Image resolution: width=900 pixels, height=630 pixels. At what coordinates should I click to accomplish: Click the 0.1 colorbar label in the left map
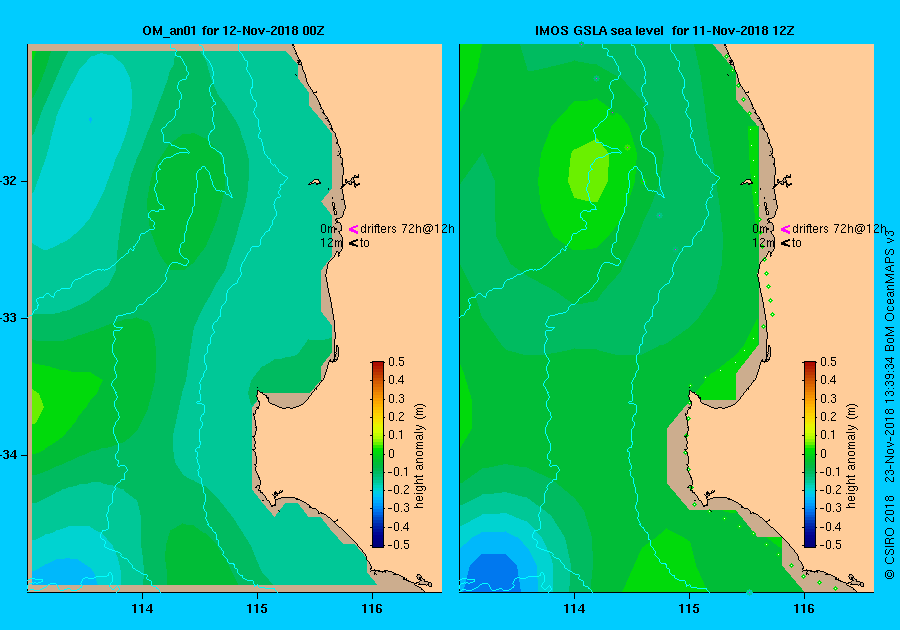pos(397,435)
